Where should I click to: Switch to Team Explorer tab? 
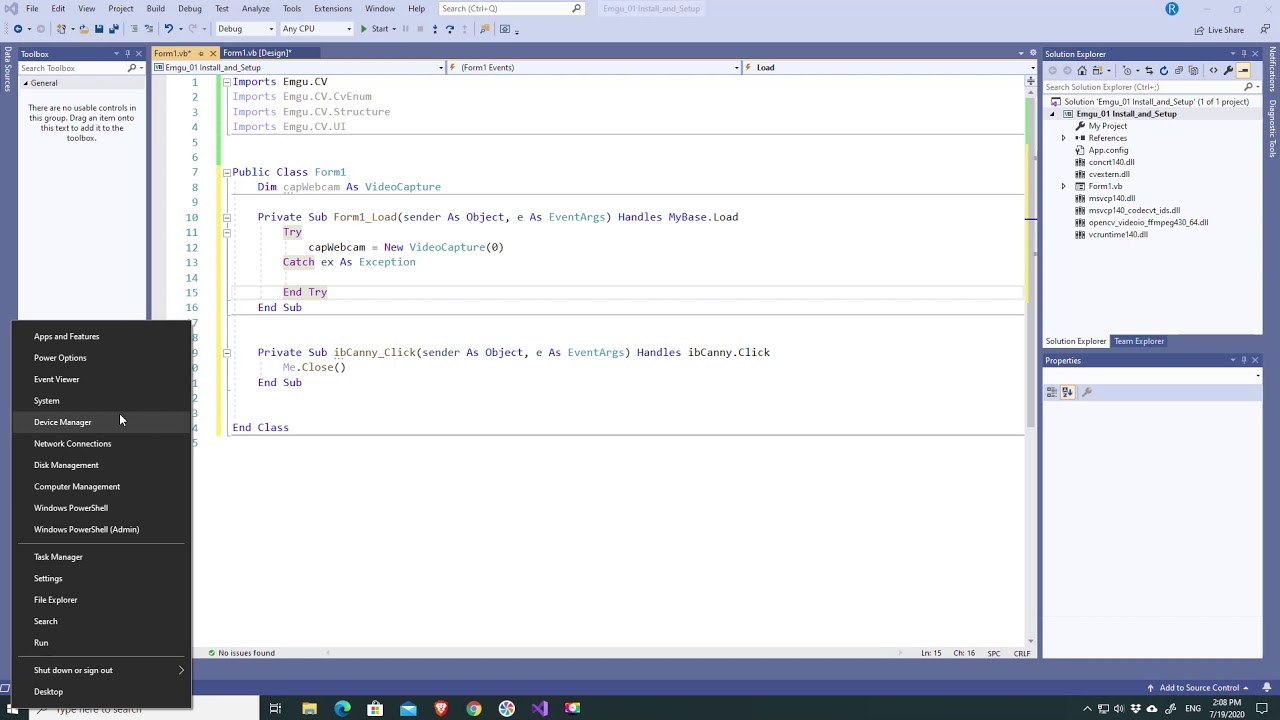[1139, 341]
